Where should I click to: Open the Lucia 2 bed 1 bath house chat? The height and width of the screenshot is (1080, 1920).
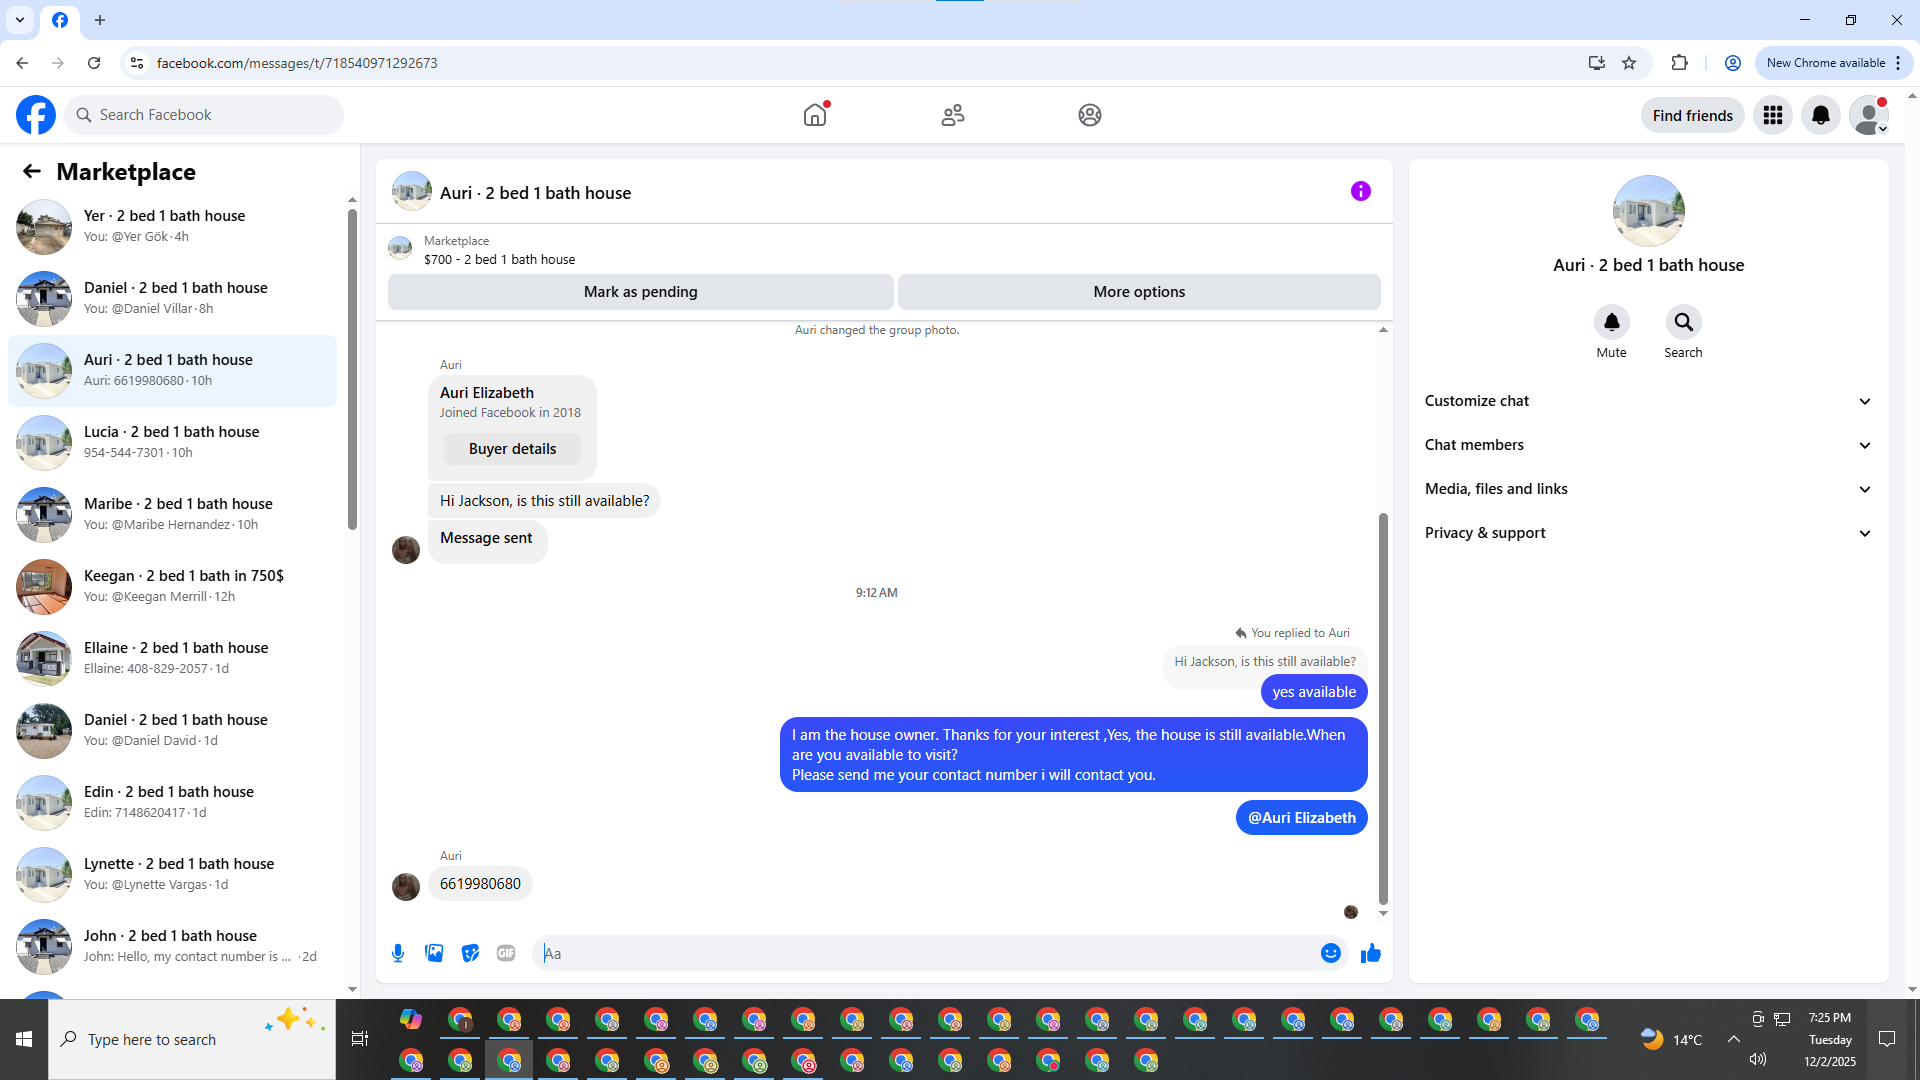(172, 442)
